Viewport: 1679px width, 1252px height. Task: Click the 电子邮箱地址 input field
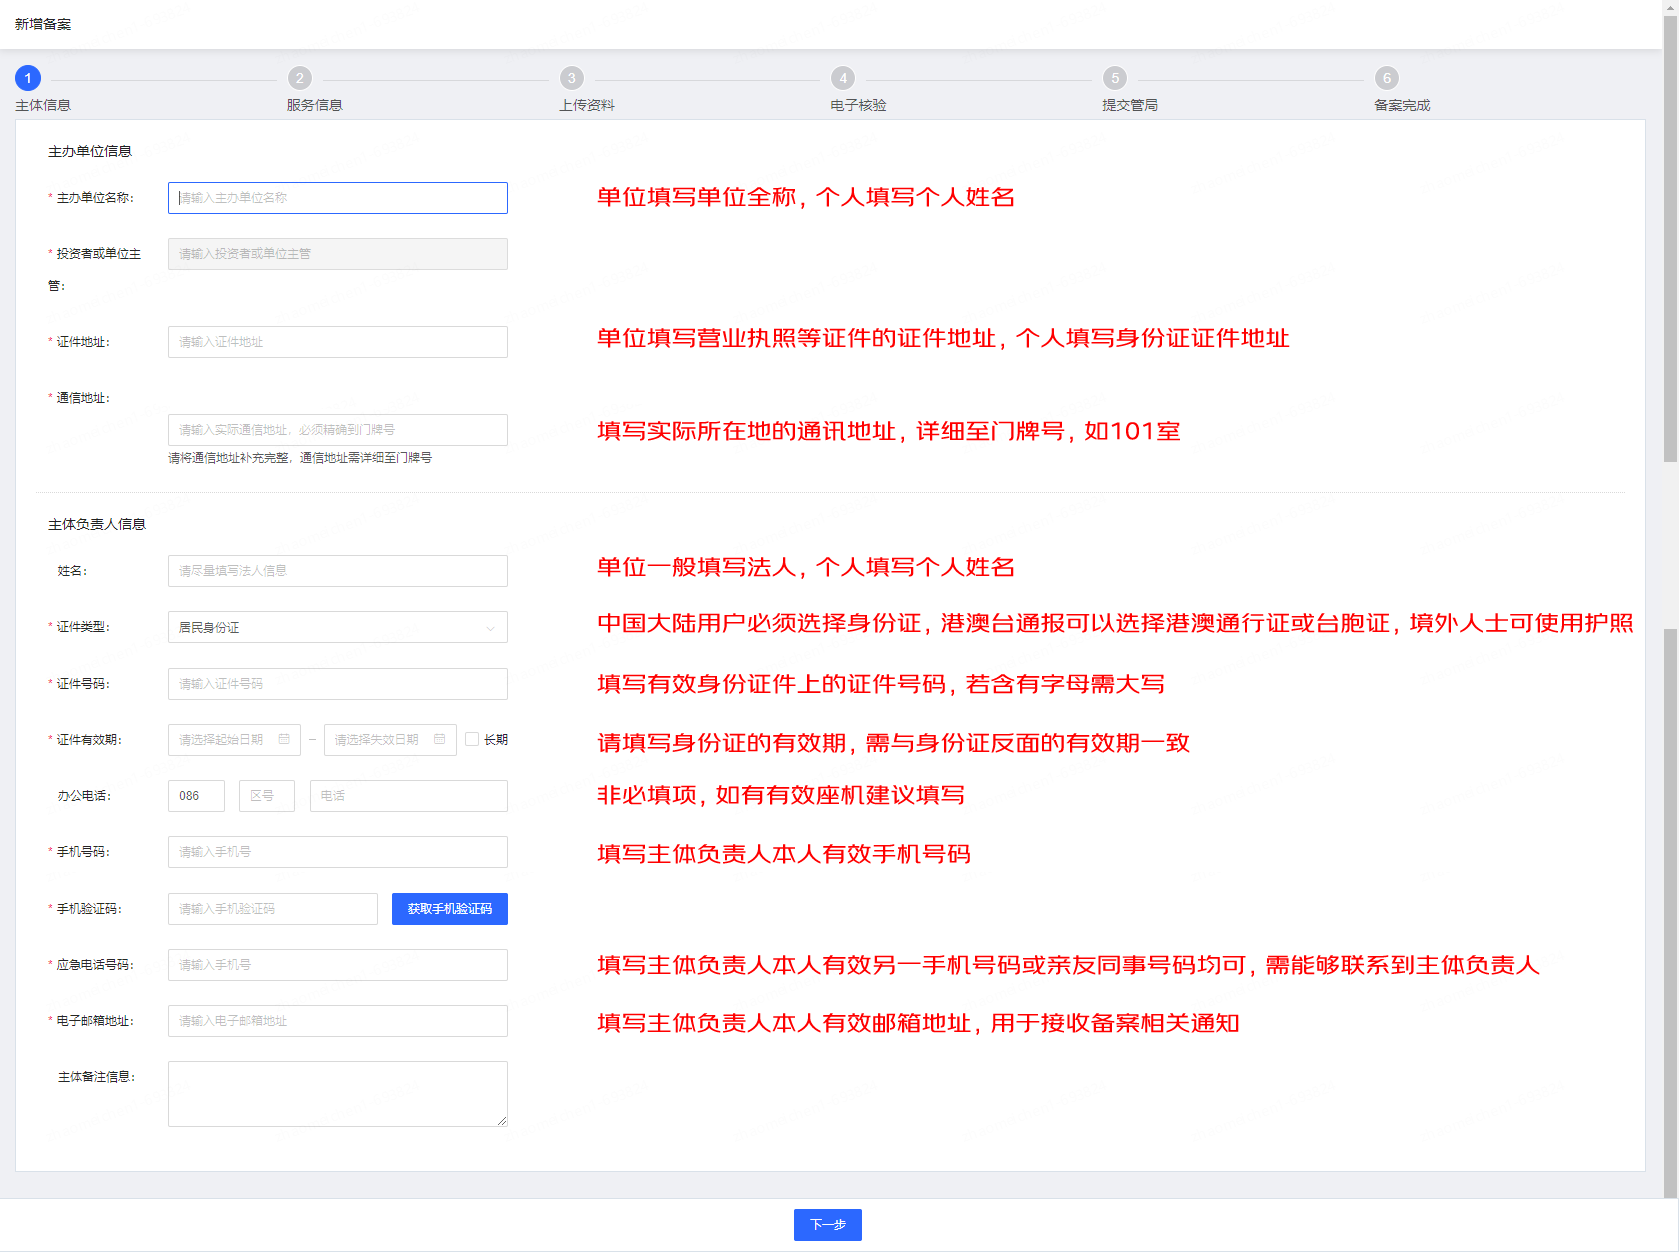point(338,1021)
